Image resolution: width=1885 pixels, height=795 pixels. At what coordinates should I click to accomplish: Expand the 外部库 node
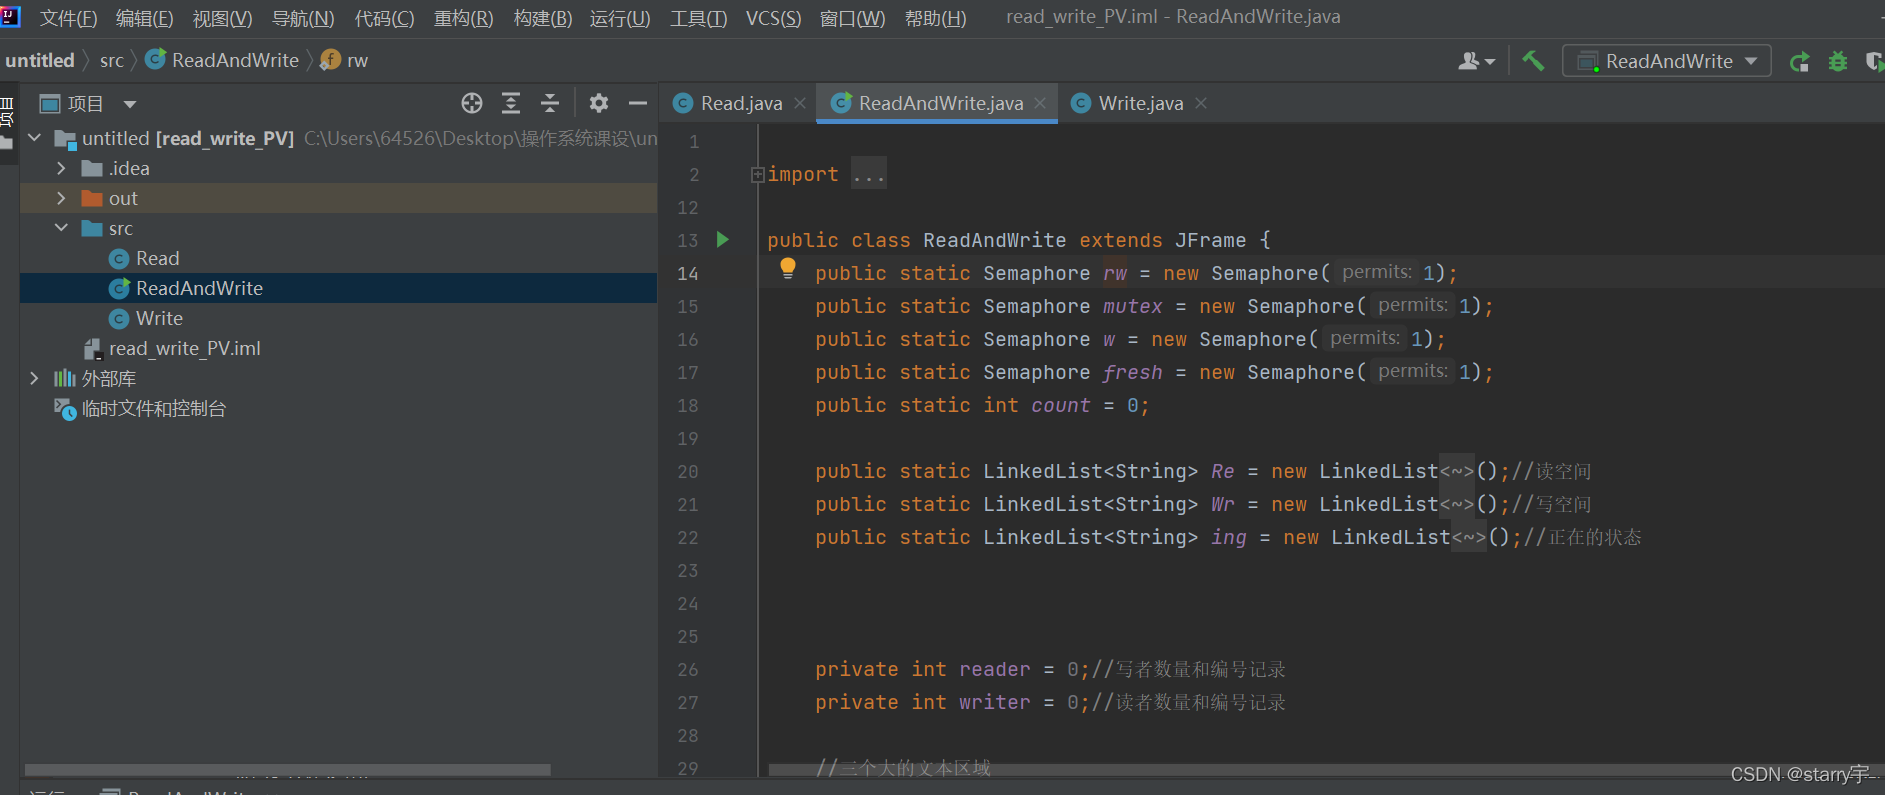35,378
